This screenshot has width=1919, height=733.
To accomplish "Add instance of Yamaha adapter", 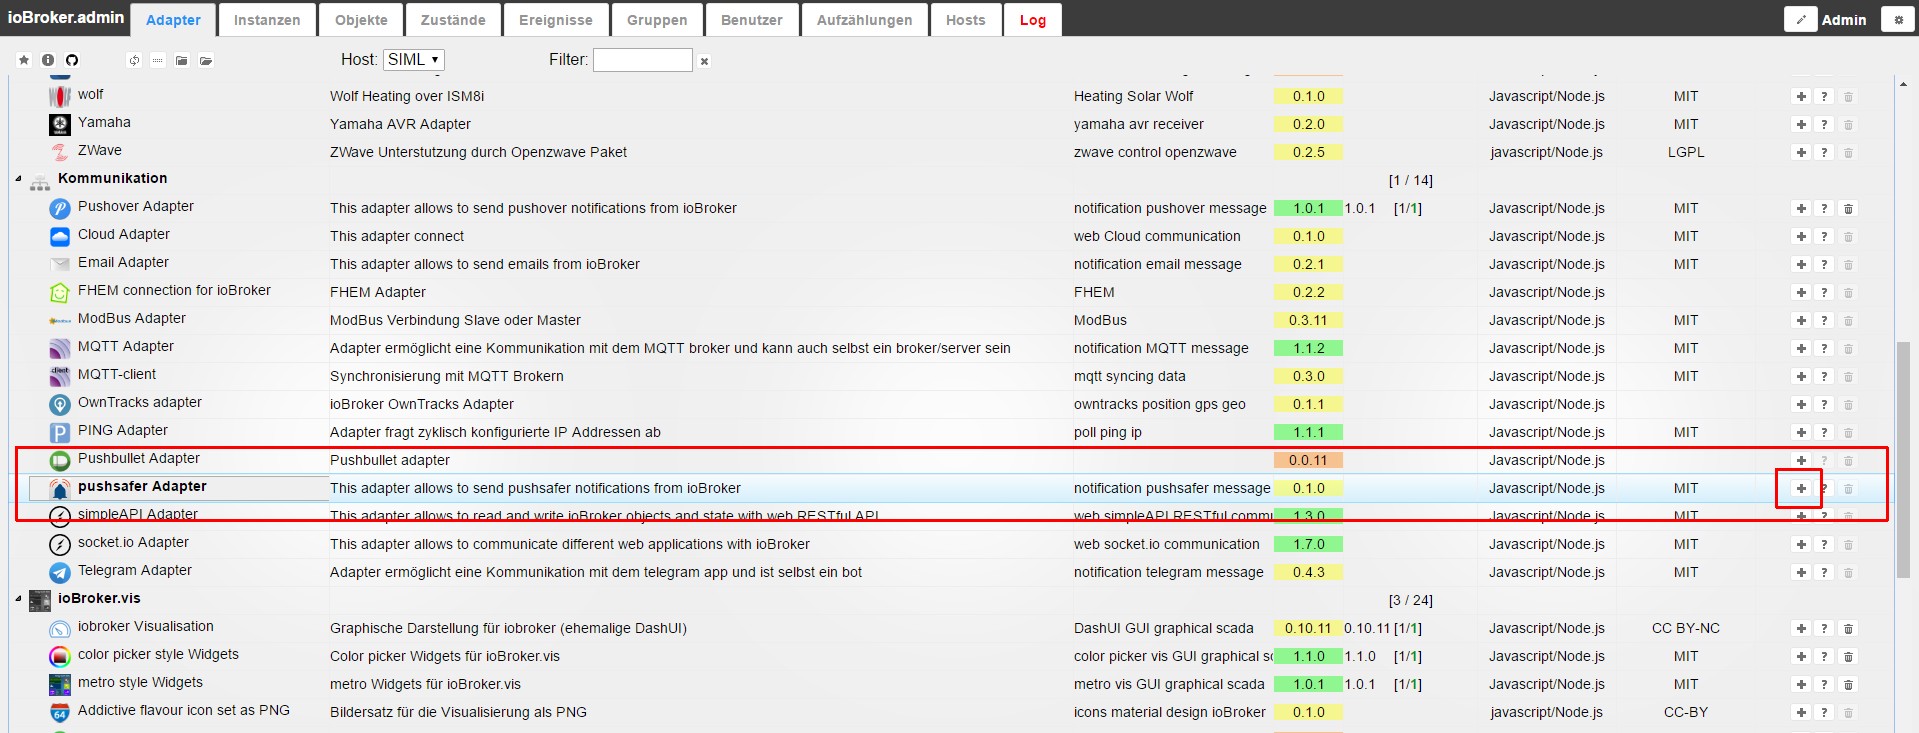I will click(1801, 124).
